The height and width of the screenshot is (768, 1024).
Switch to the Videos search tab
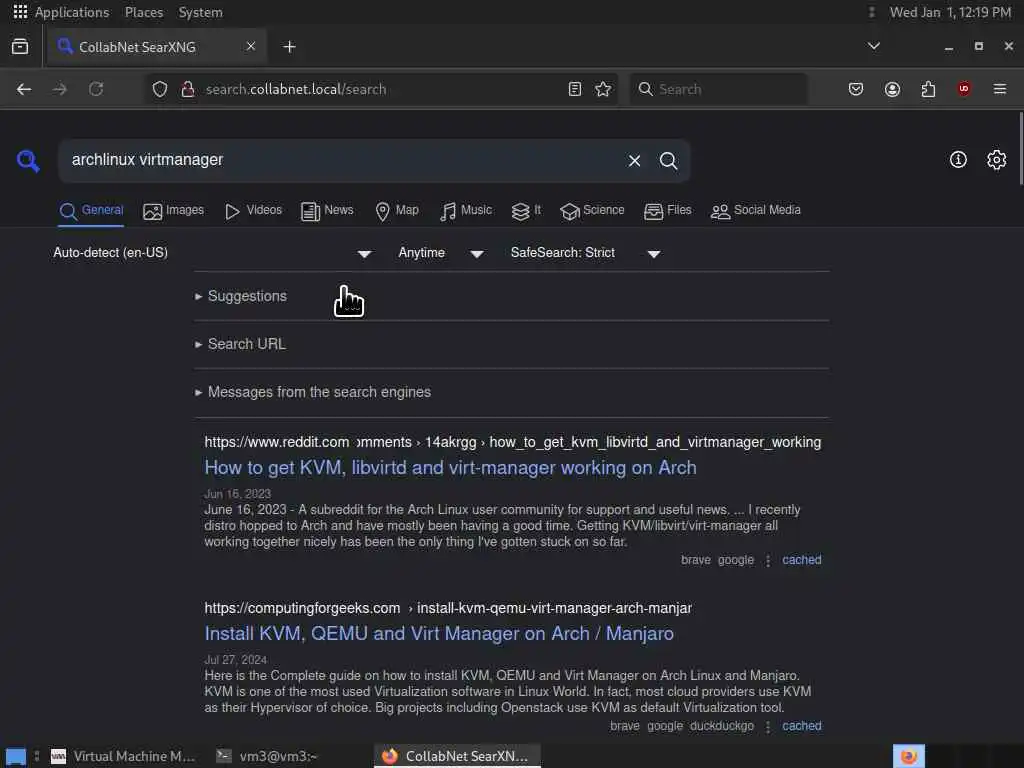[253, 210]
